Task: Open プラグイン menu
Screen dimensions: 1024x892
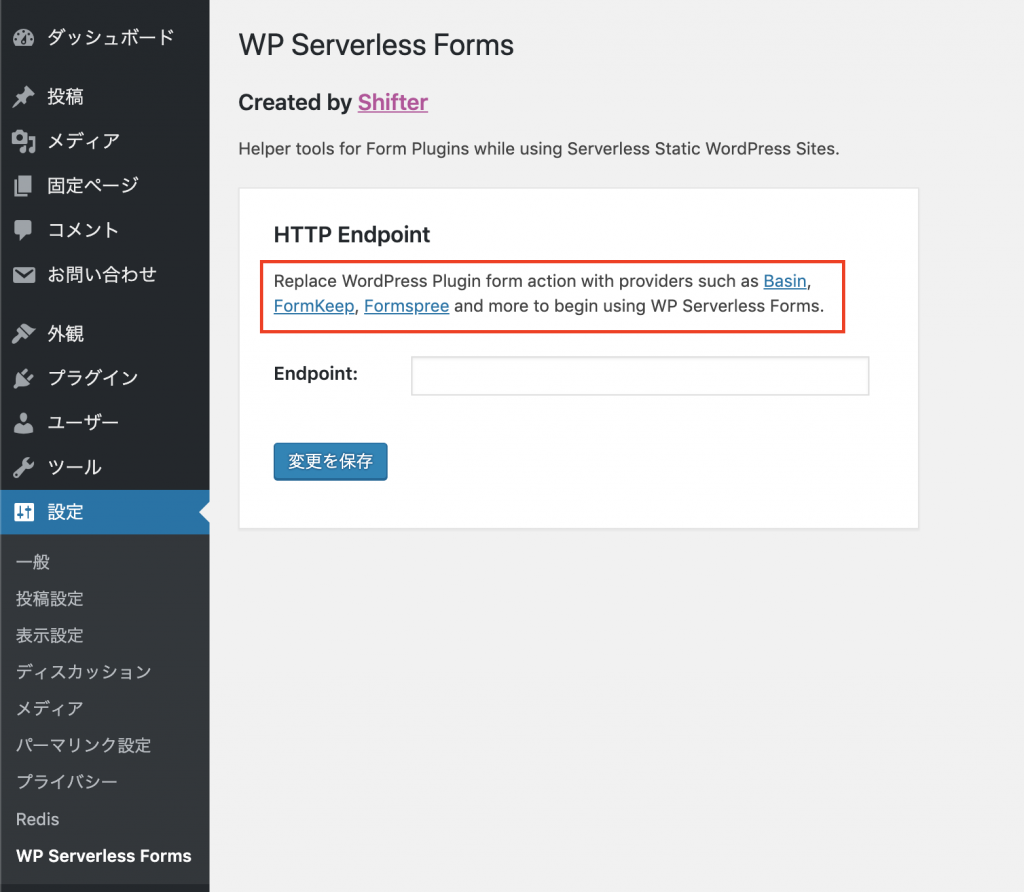Action: tap(93, 378)
